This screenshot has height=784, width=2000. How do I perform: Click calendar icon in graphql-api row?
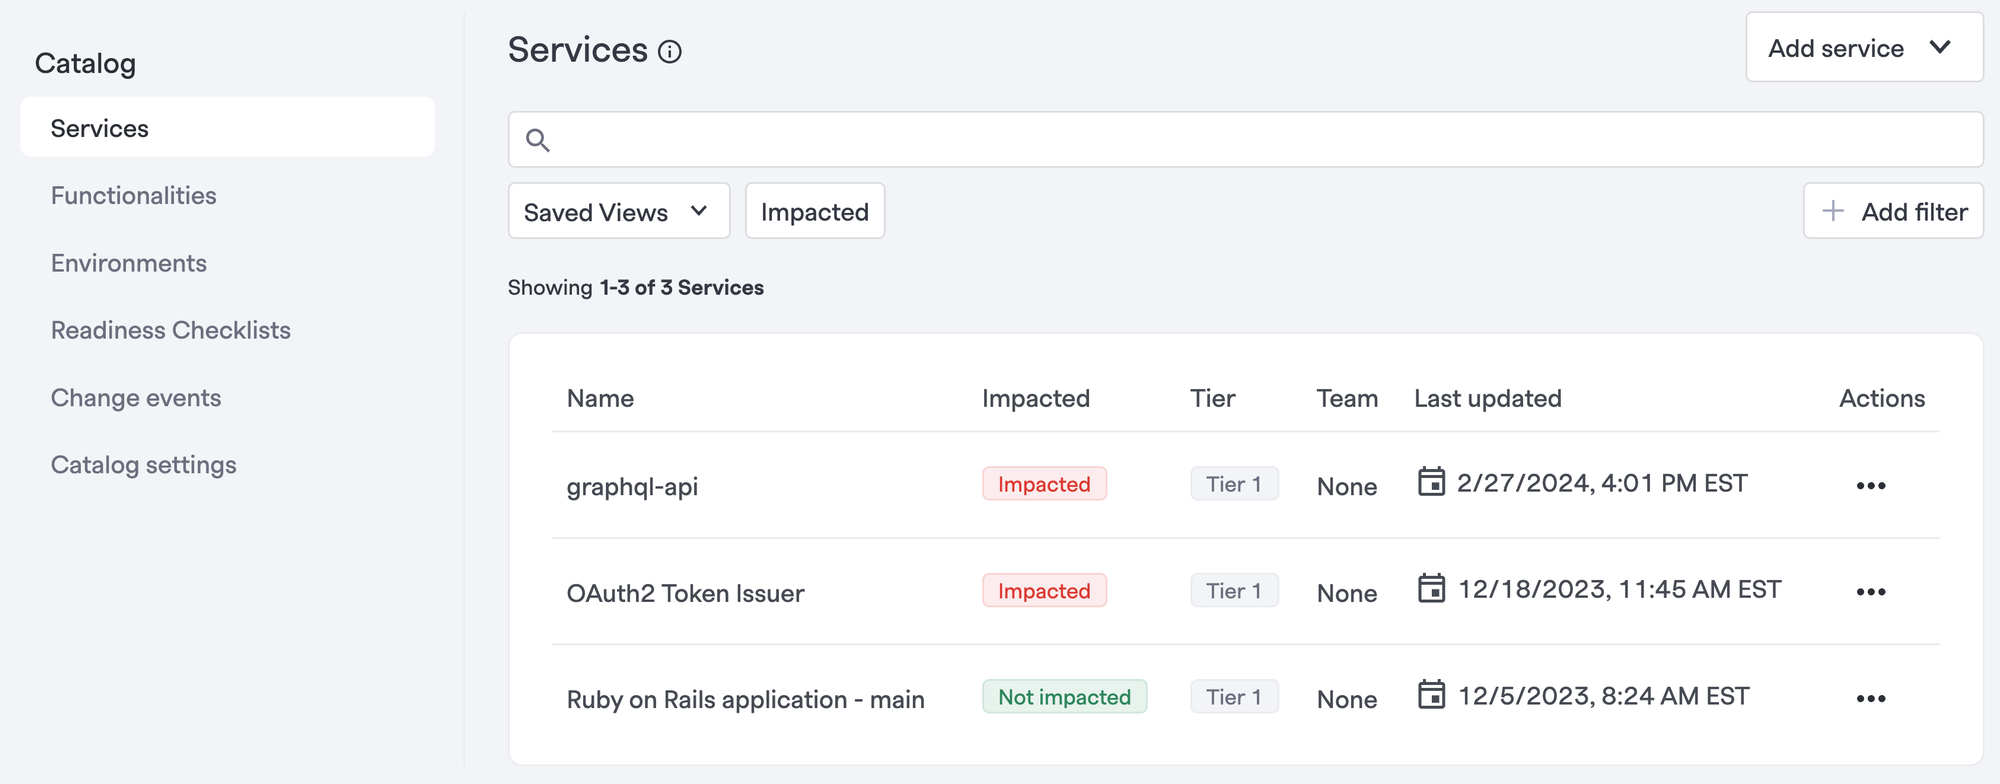coord(1431,482)
